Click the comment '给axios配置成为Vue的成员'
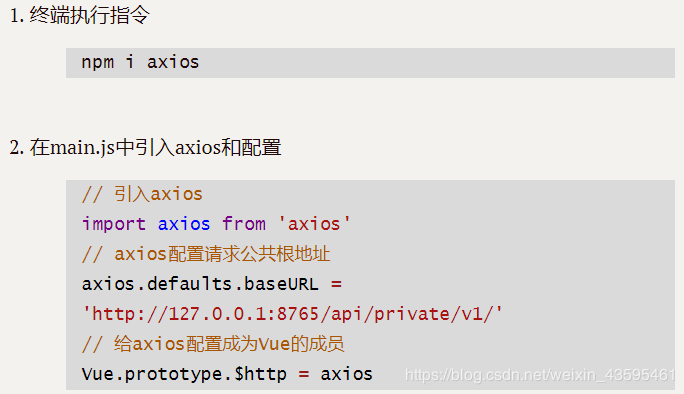Image resolution: width=684 pixels, height=394 pixels. [x=213, y=344]
